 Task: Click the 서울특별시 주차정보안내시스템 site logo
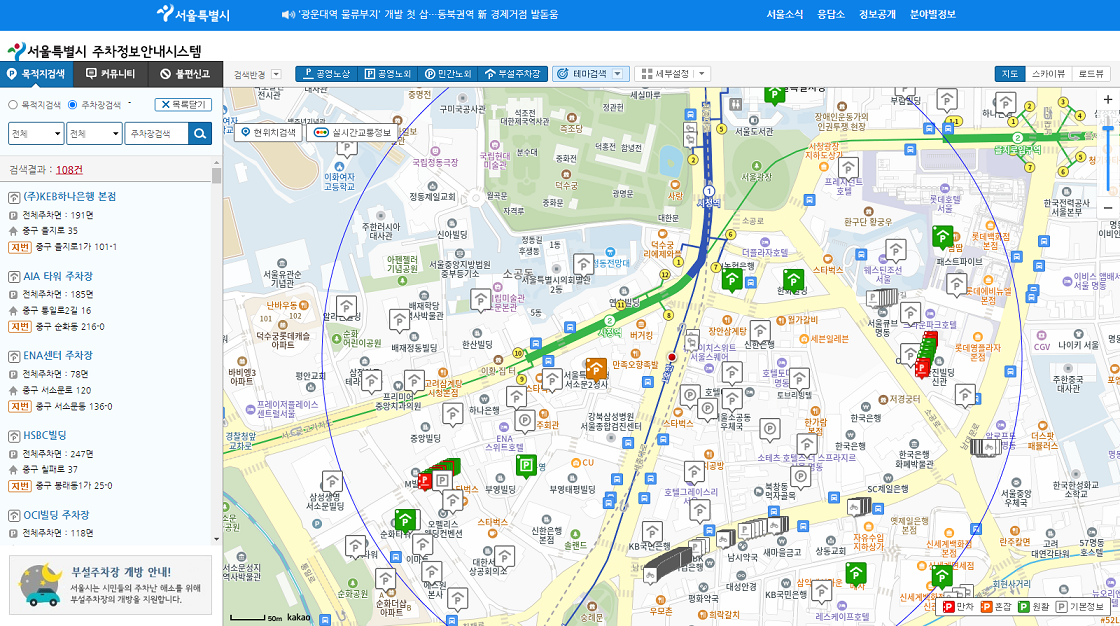pos(104,51)
